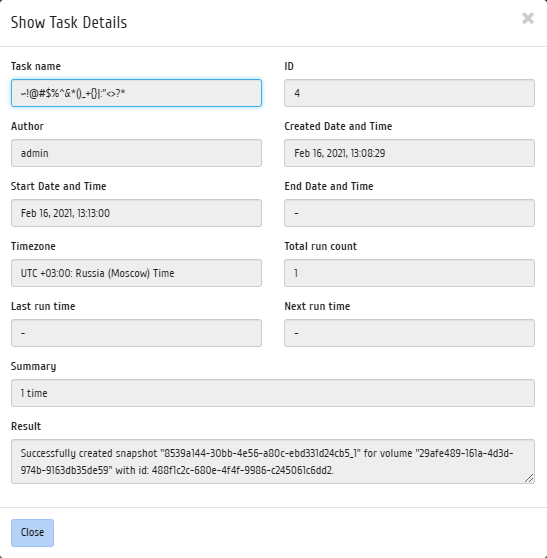This screenshot has height=558, width=547.
Task: Click the Timezone field with Moscow Time
Action: (136, 273)
